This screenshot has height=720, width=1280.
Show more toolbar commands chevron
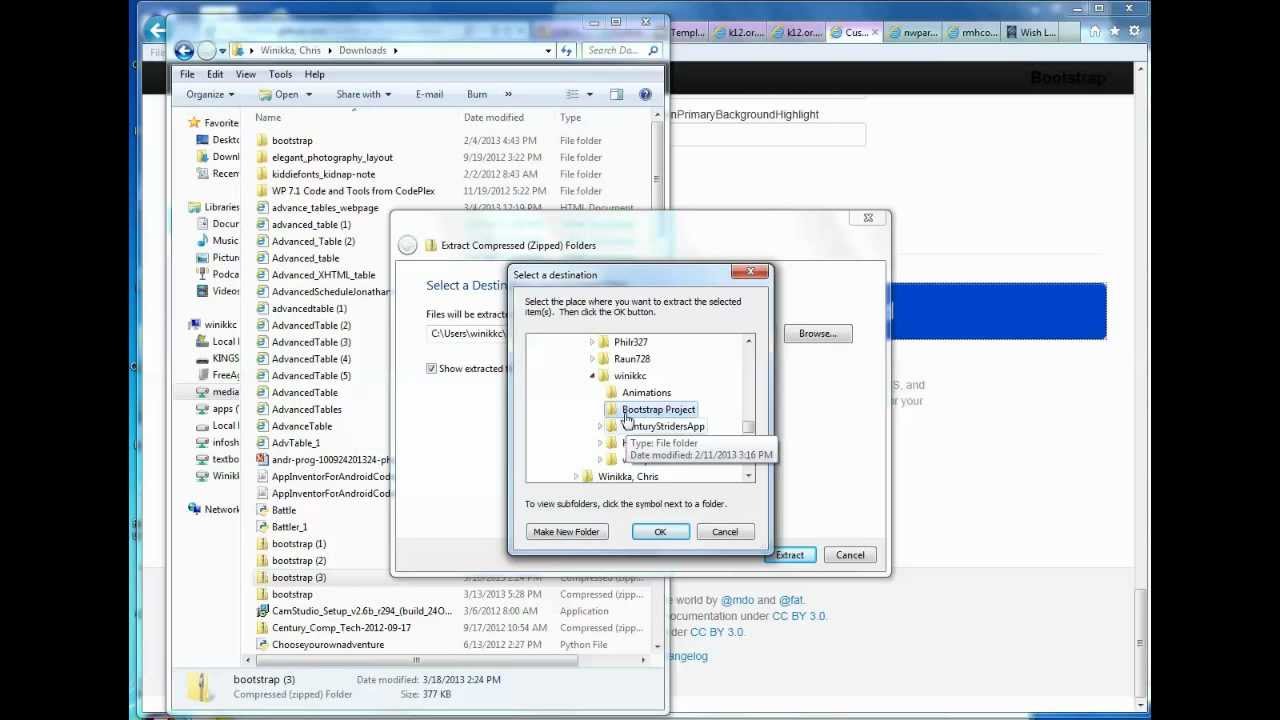coord(508,95)
